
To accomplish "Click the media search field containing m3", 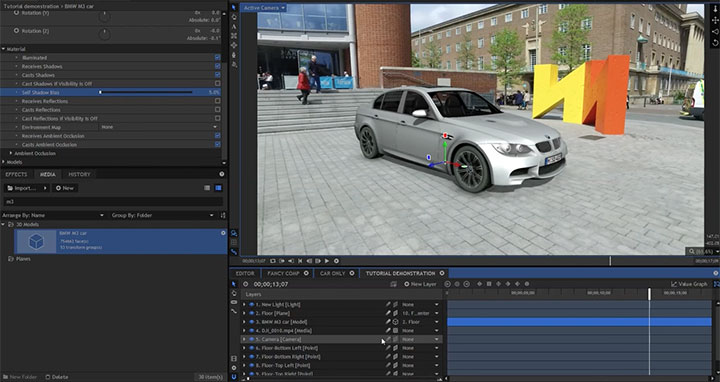I will tap(113, 202).
